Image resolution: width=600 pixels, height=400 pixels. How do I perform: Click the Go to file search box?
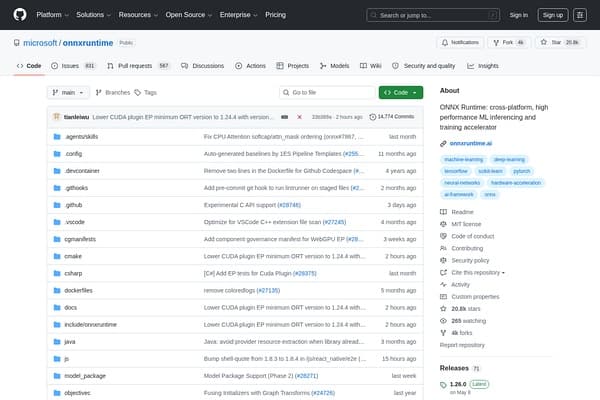(327, 93)
